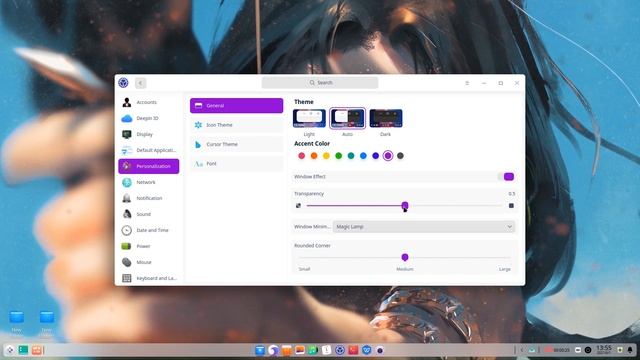
Task: Select the General personalization tab
Action: click(x=236, y=106)
